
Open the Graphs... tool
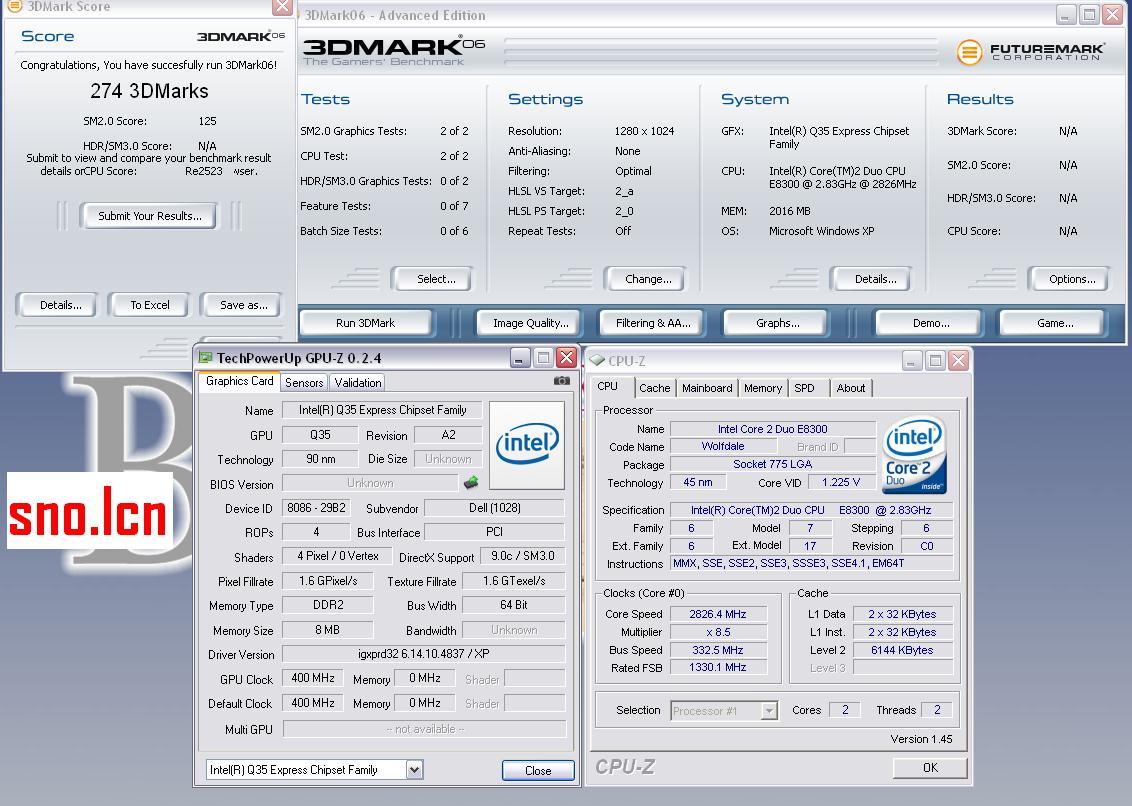pyautogui.click(x=778, y=324)
